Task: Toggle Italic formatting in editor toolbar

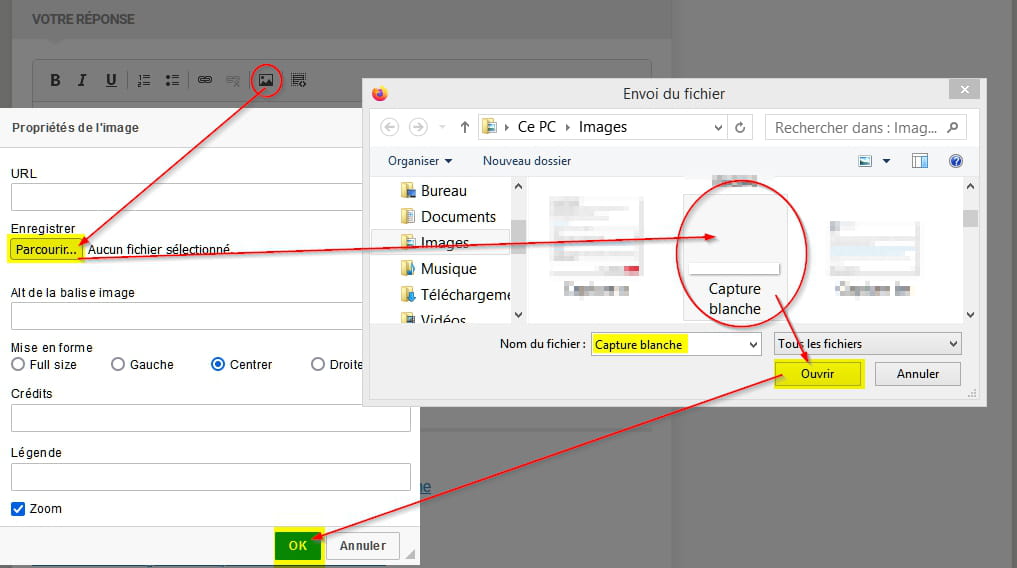Action: [83, 80]
